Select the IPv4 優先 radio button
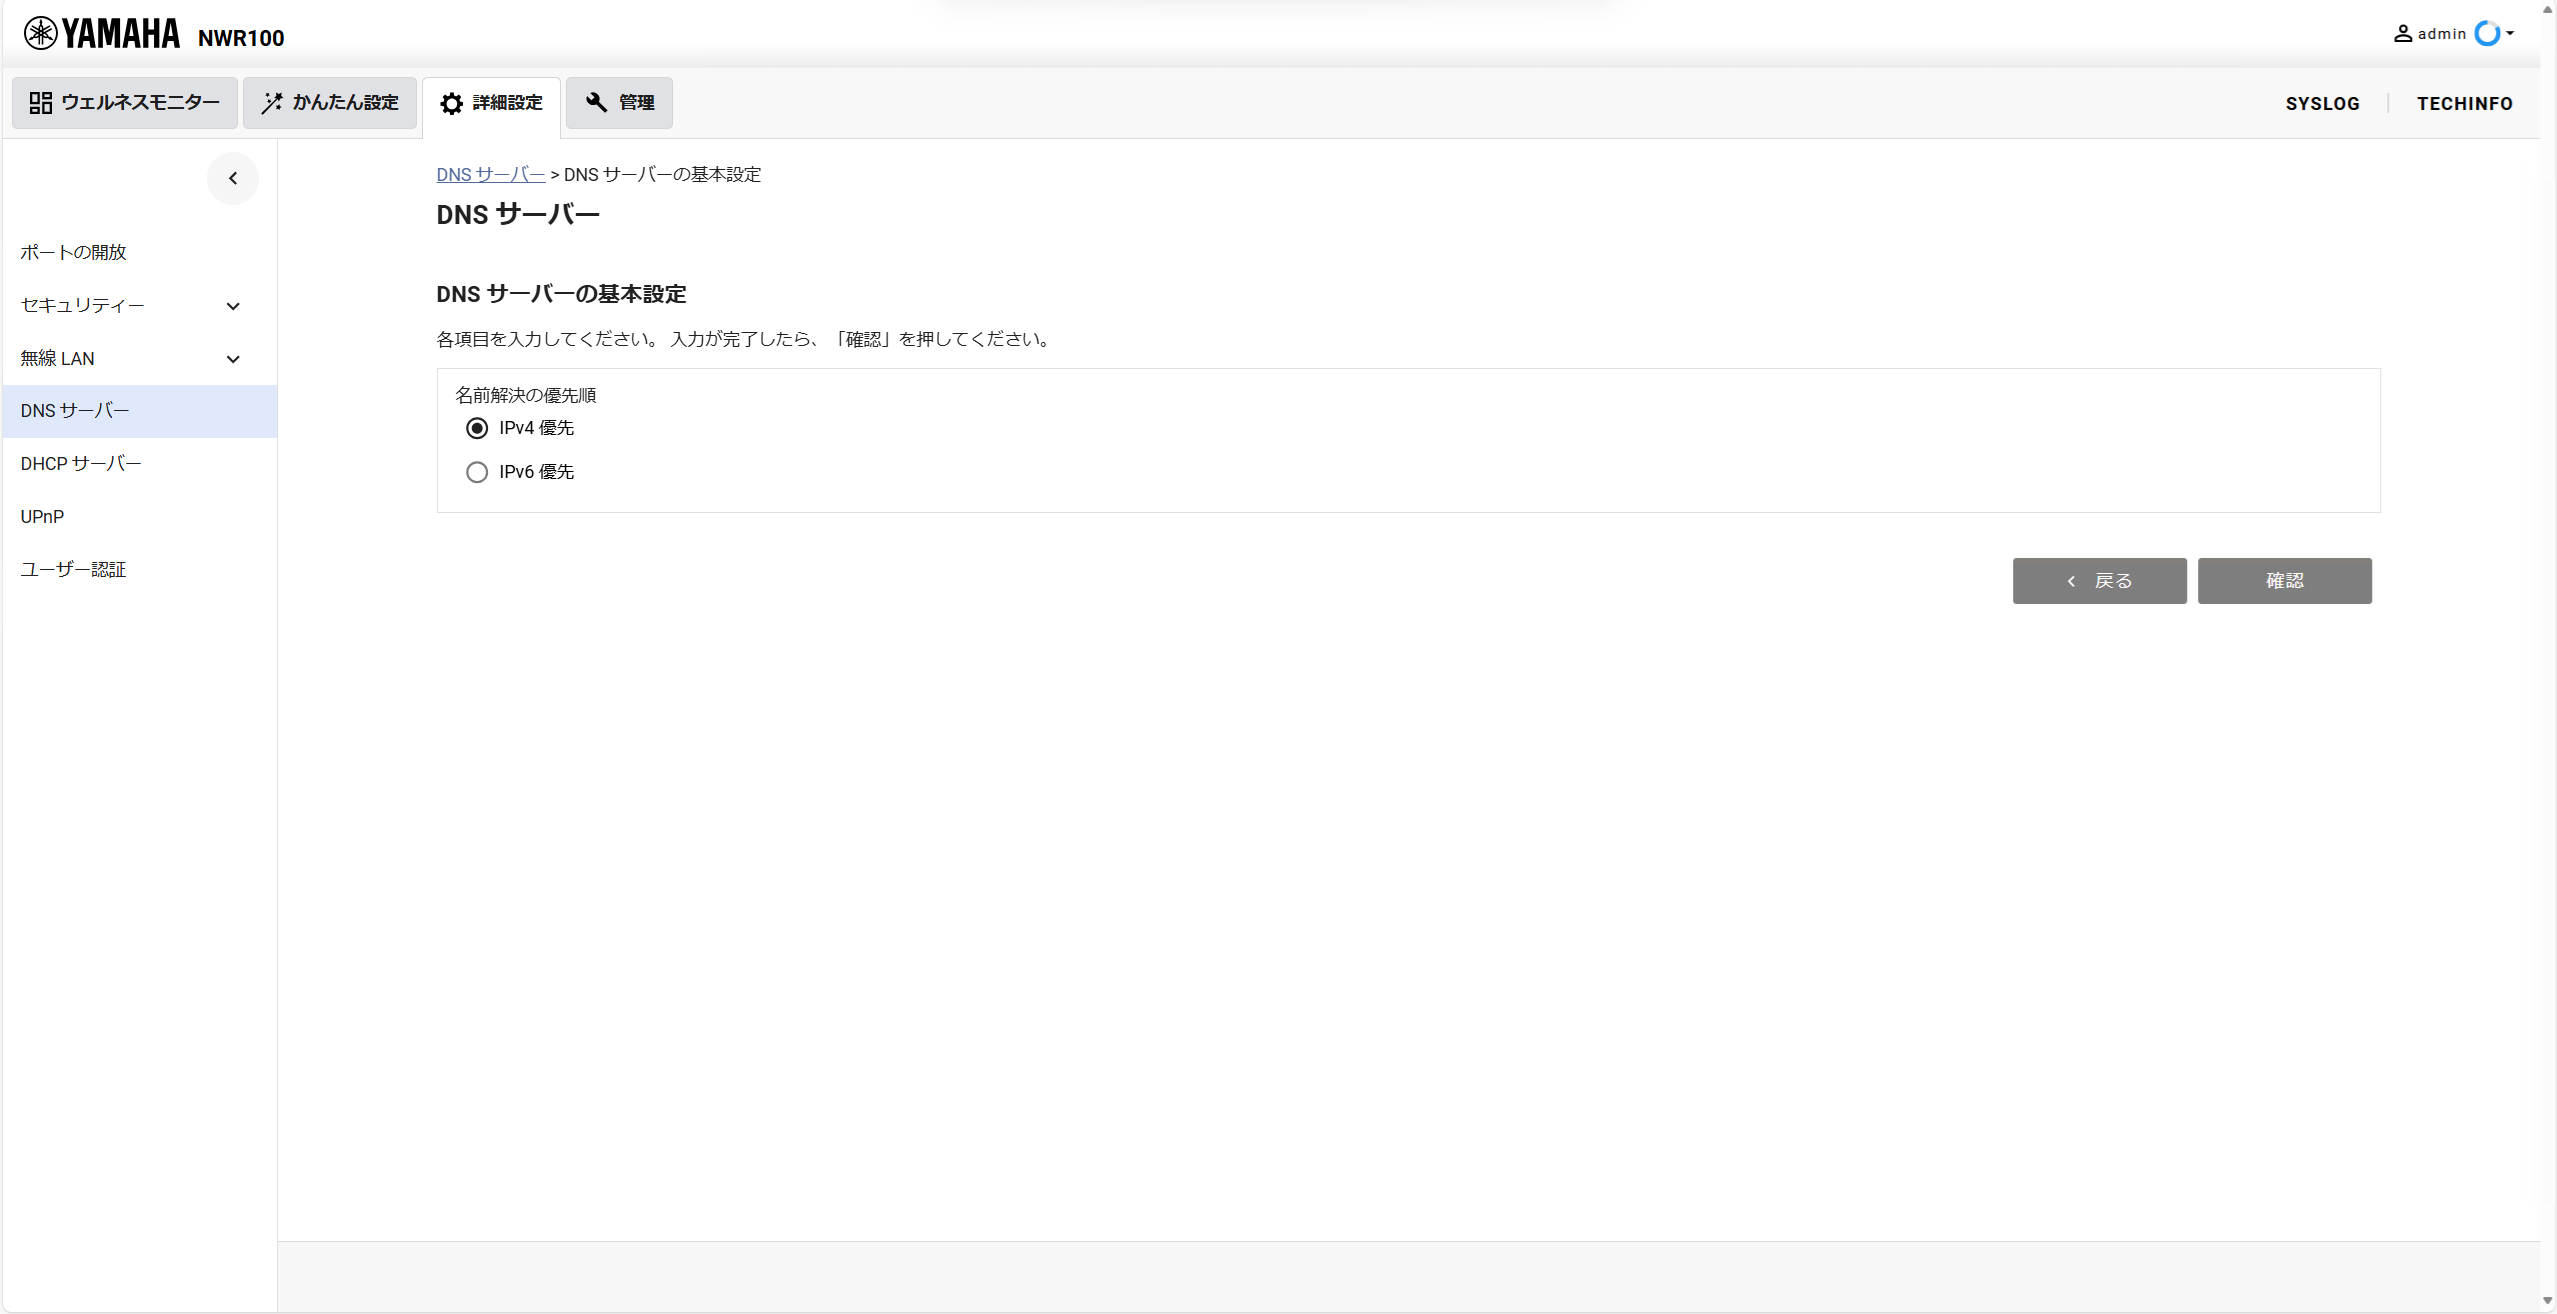2557x1314 pixels. click(477, 429)
